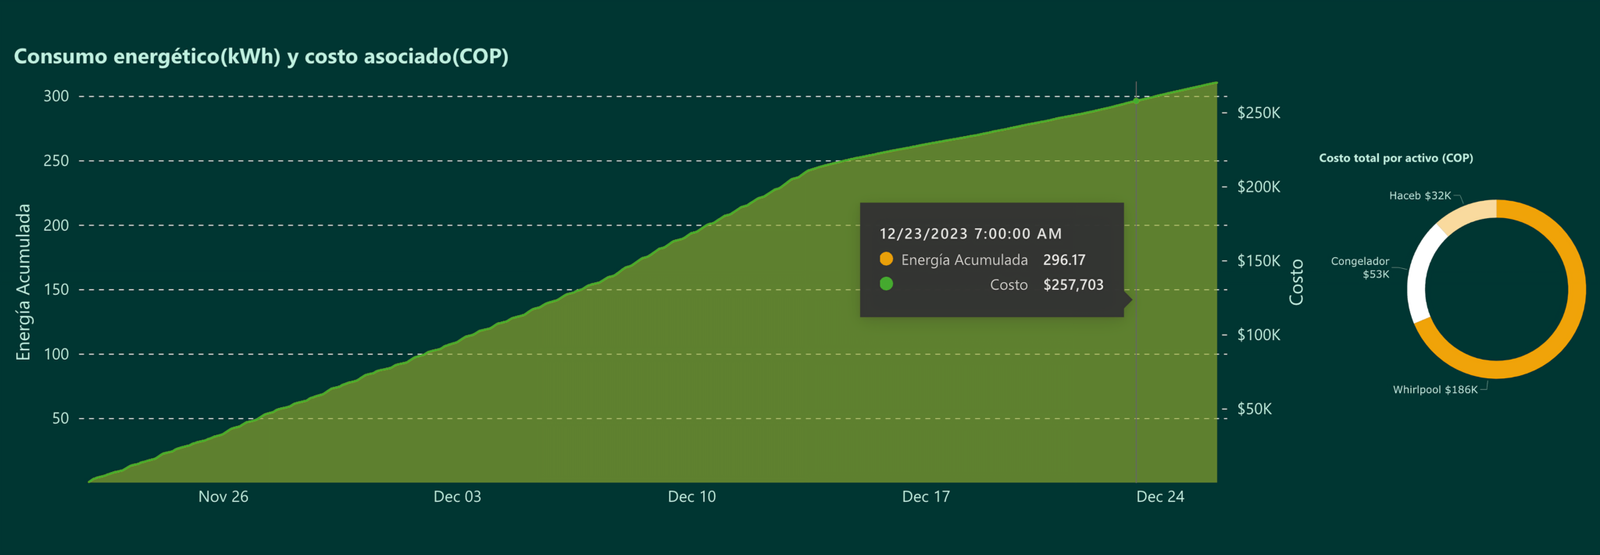
Task: Click the $50K right-axis label
Action: point(1254,409)
